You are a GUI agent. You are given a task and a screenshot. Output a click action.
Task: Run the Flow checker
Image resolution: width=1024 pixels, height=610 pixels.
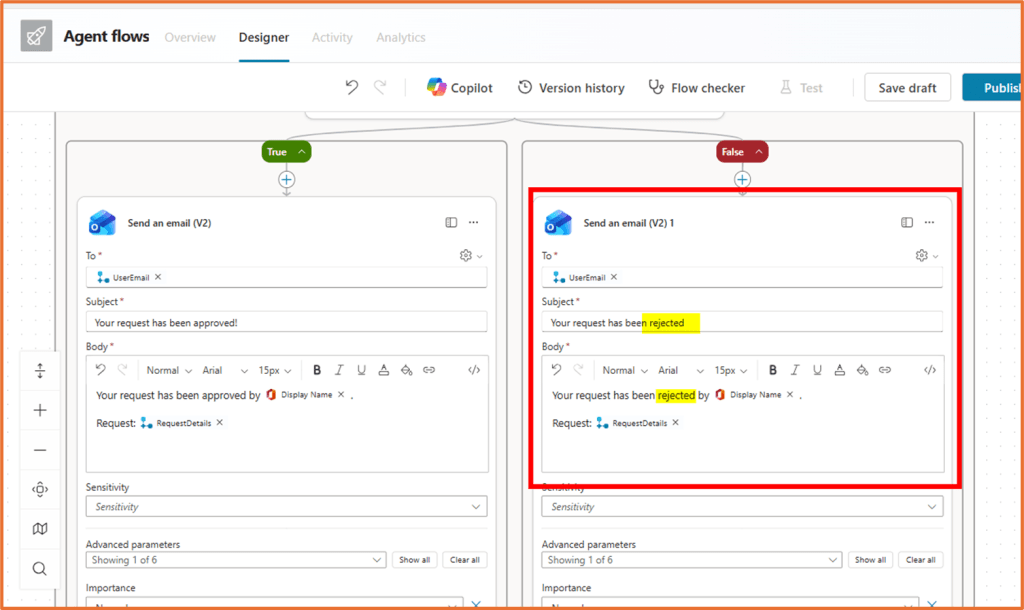pos(697,87)
